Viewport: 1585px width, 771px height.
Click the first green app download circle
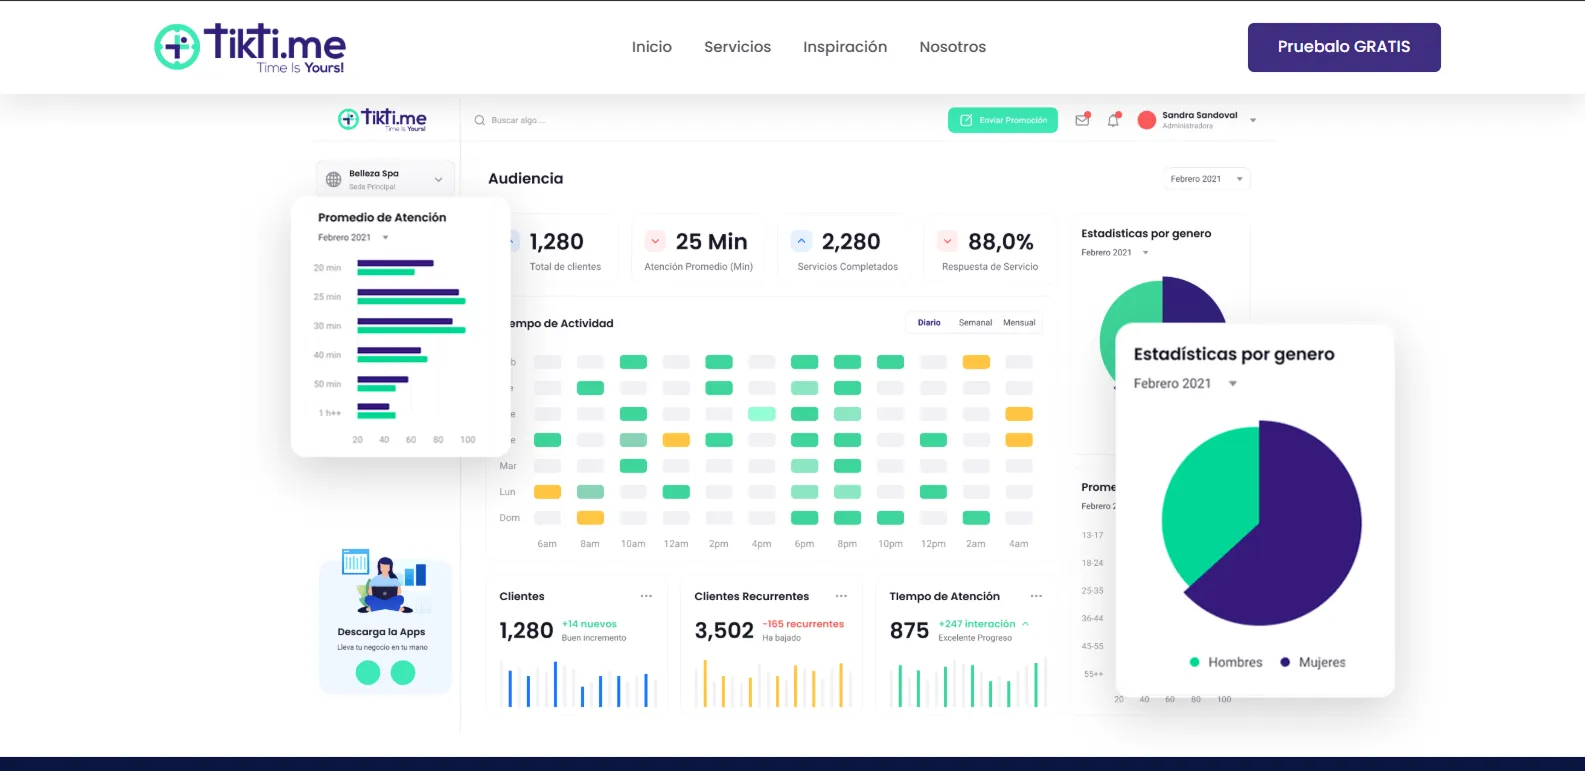pos(368,673)
